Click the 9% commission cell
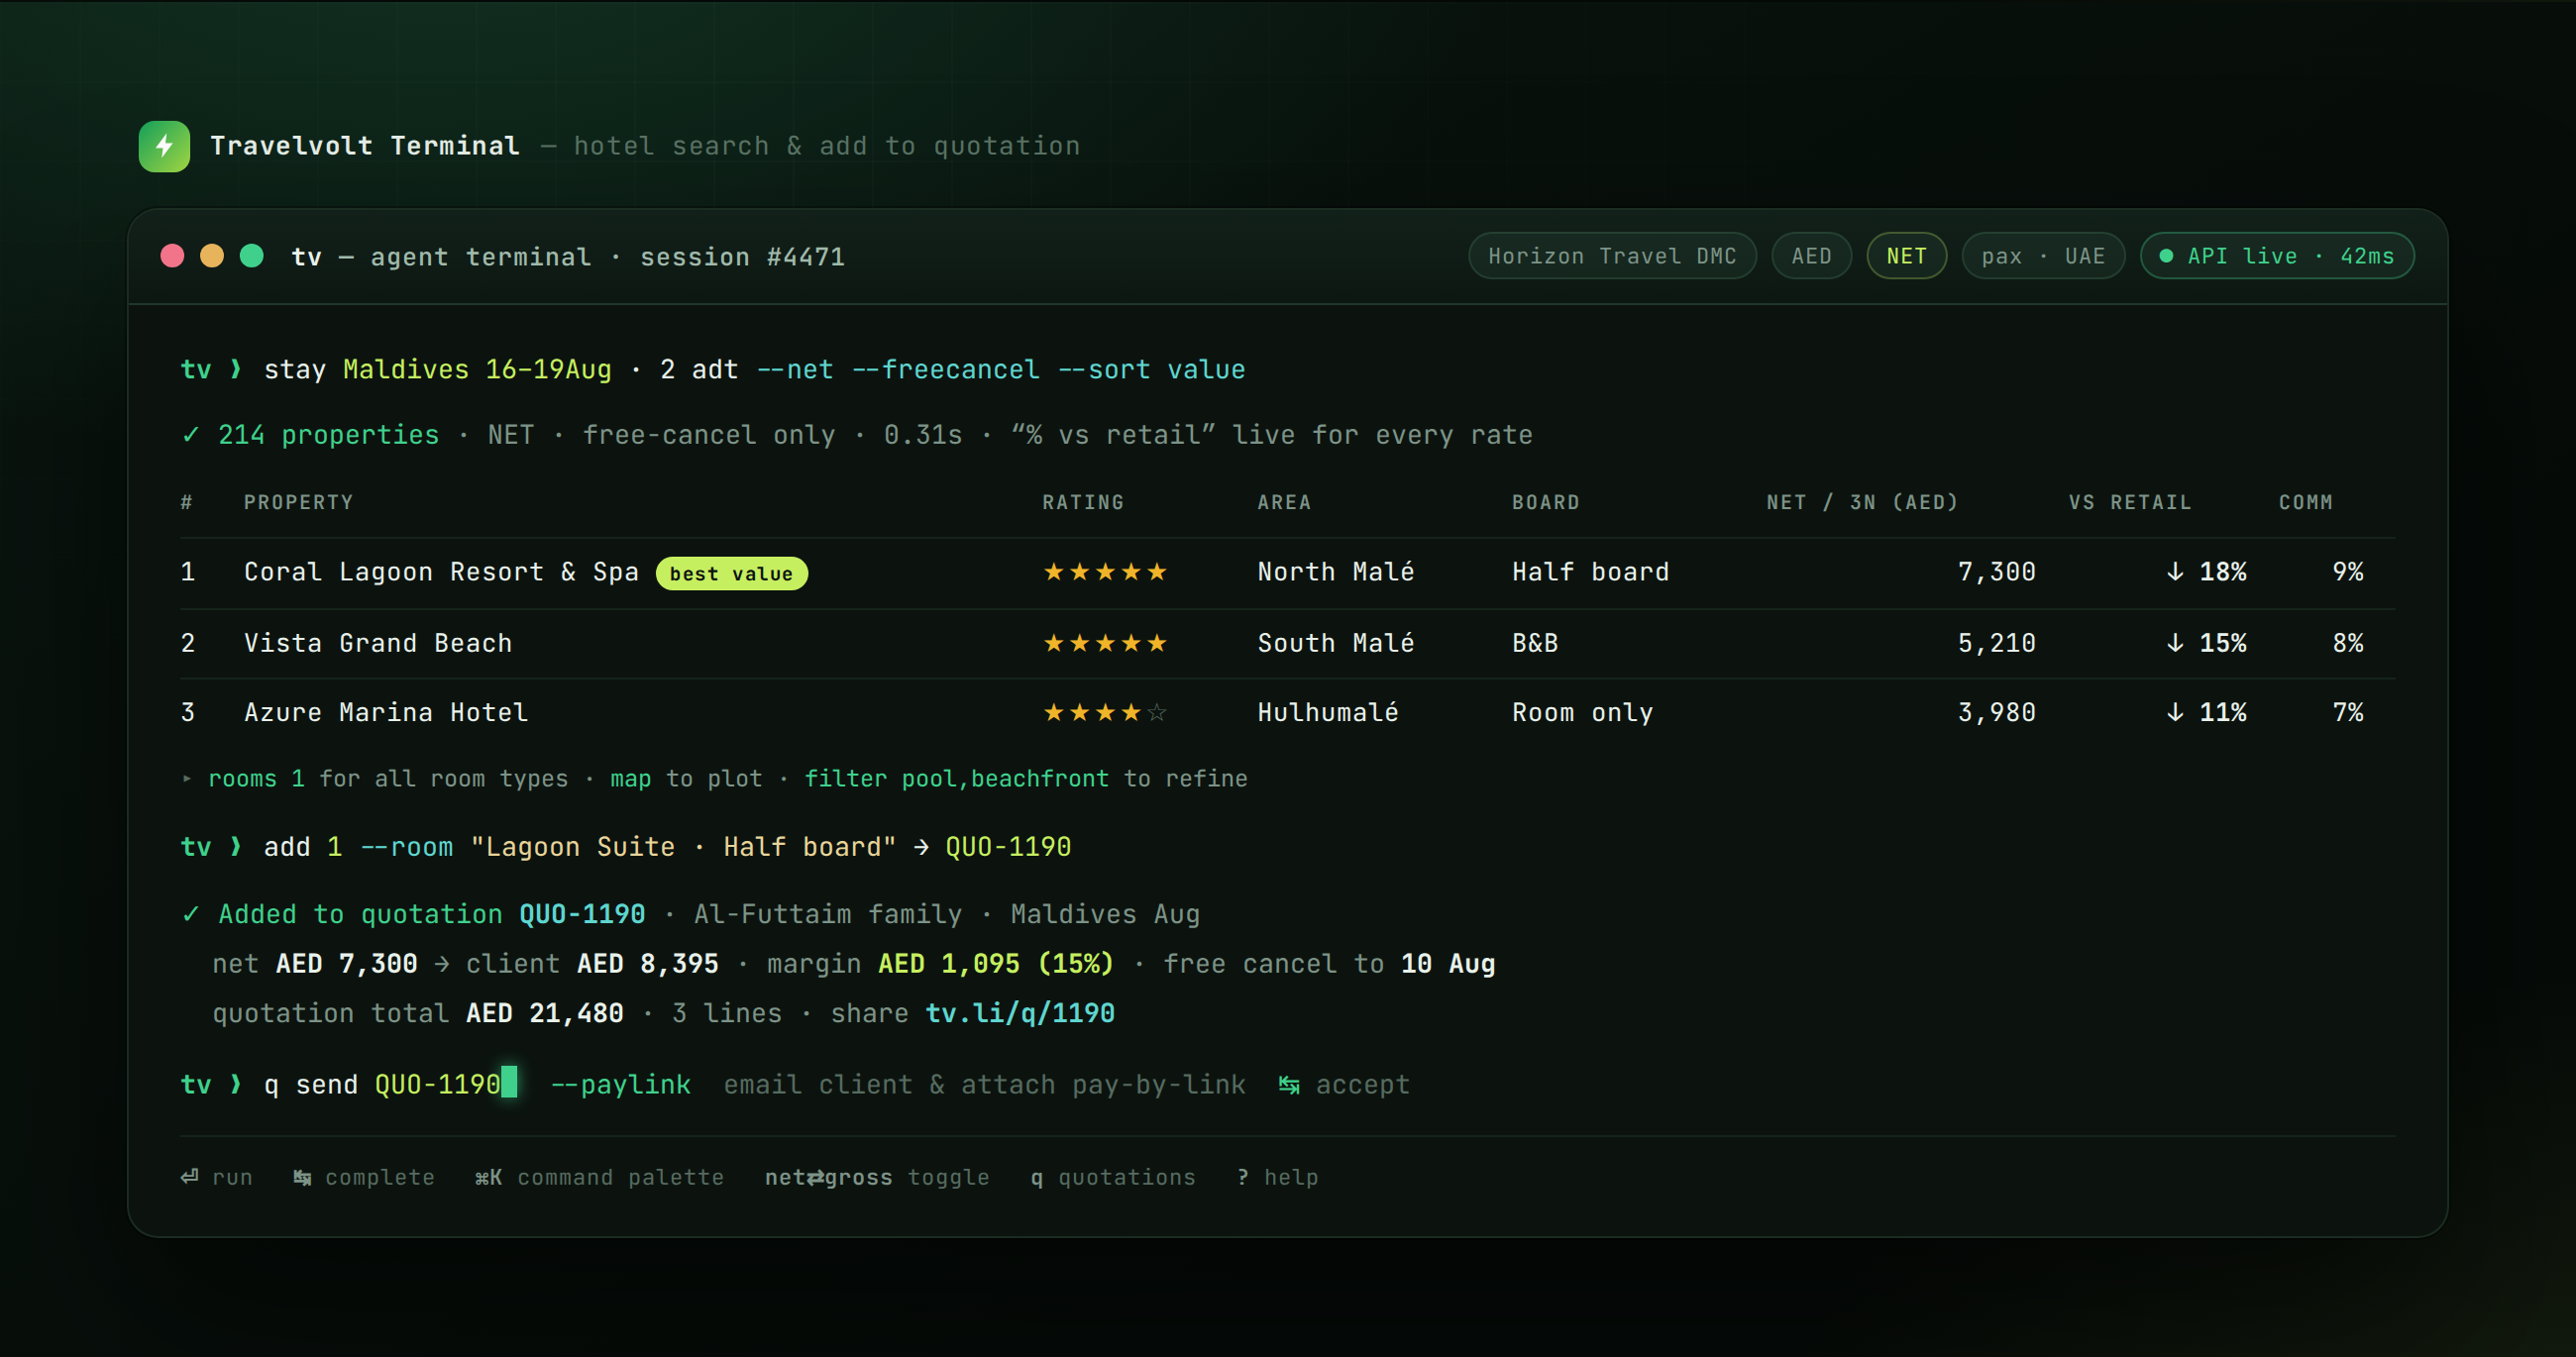2576x1357 pixels. pos(2348,572)
